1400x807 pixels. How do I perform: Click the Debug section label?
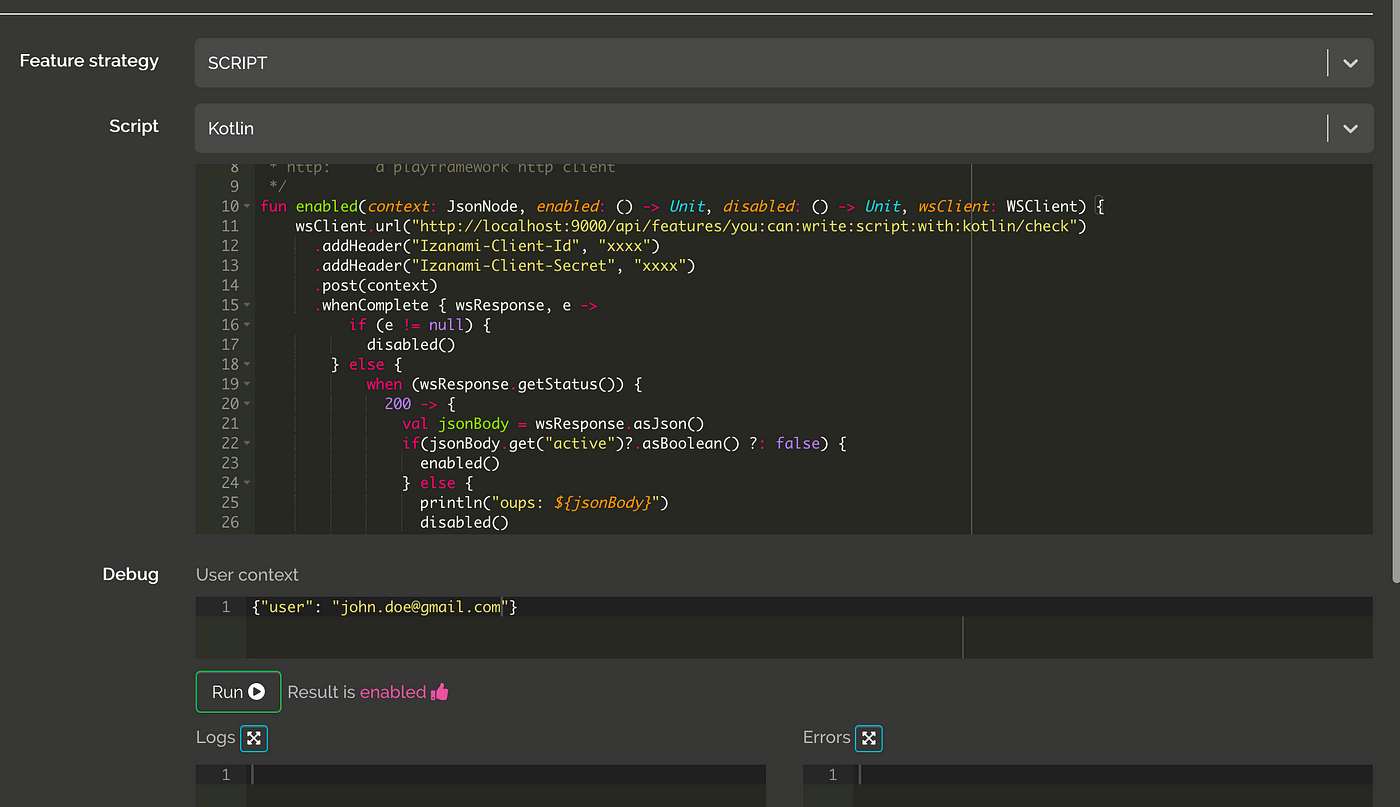[x=131, y=574]
